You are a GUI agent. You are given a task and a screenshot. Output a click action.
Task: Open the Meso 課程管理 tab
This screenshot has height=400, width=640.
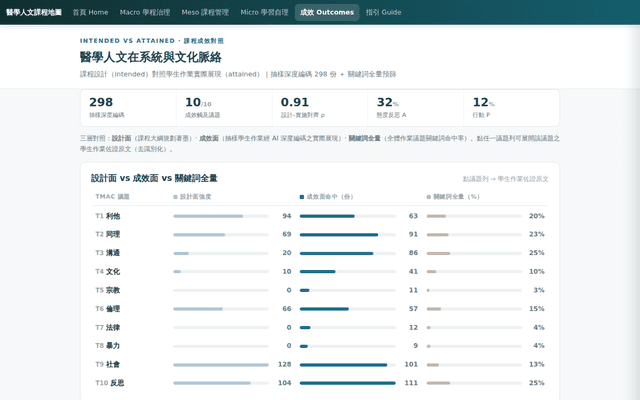(205, 12)
